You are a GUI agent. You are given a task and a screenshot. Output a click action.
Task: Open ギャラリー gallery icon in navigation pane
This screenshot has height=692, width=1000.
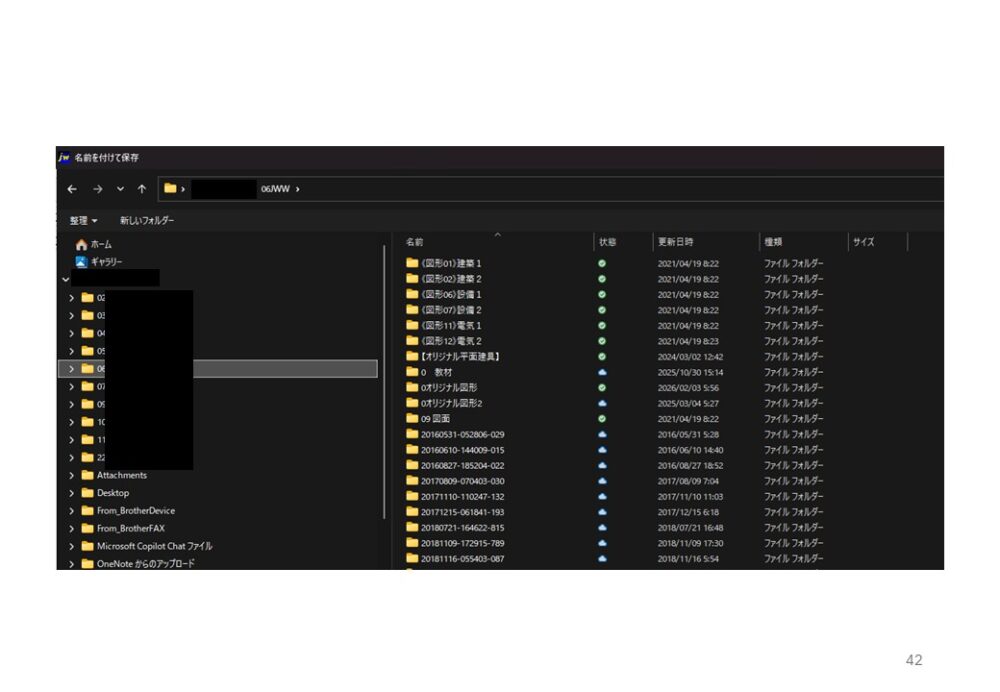82,262
